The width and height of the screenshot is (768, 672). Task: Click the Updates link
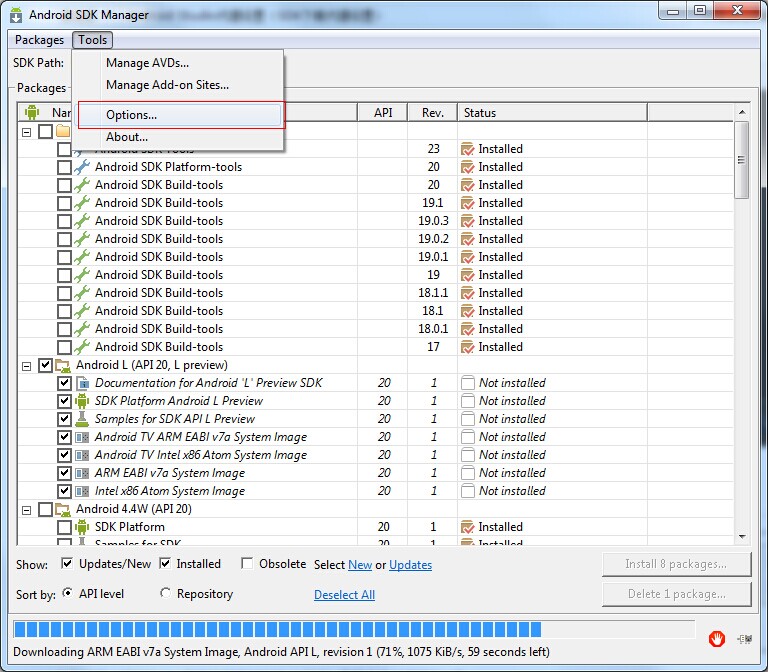pyautogui.click(x=410, y=565)
